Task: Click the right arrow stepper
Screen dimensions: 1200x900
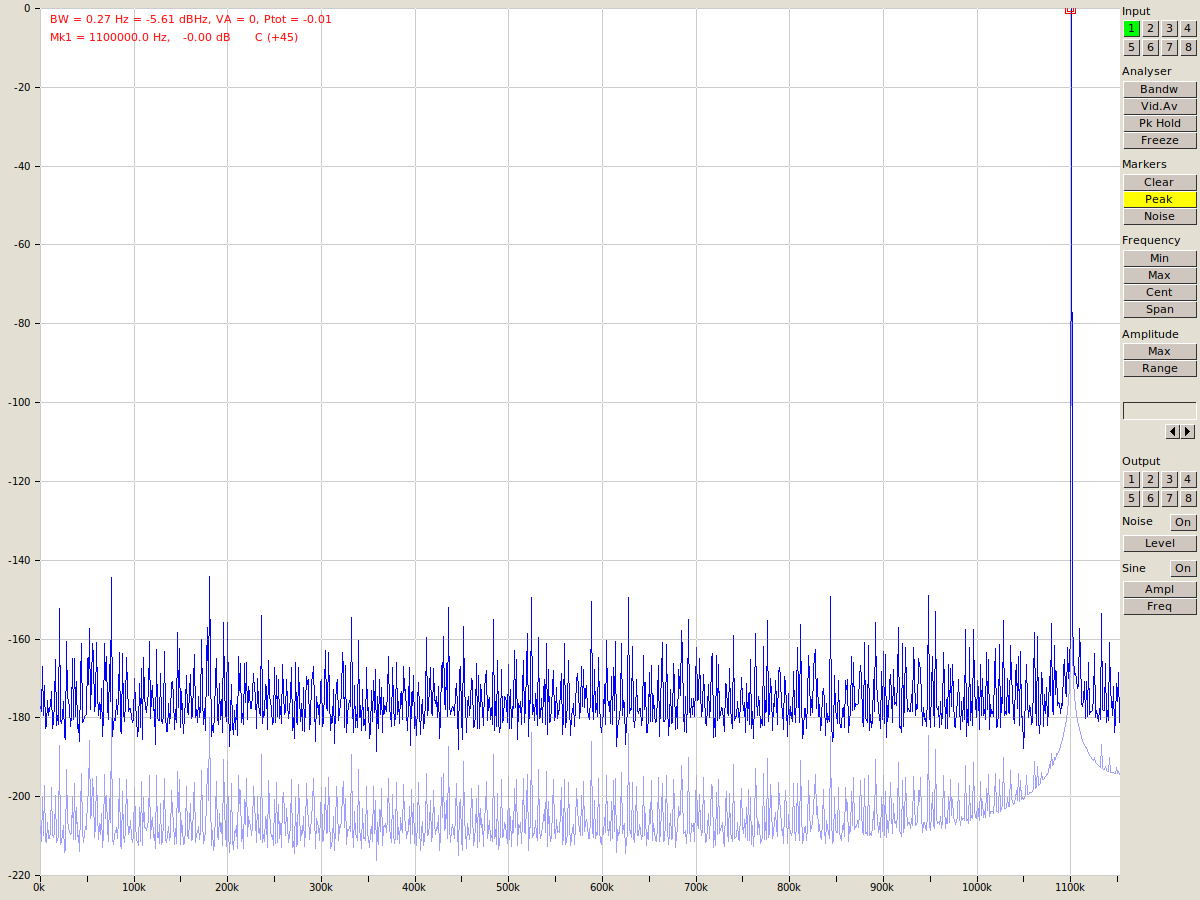Action: click(x=1188, y=432)
